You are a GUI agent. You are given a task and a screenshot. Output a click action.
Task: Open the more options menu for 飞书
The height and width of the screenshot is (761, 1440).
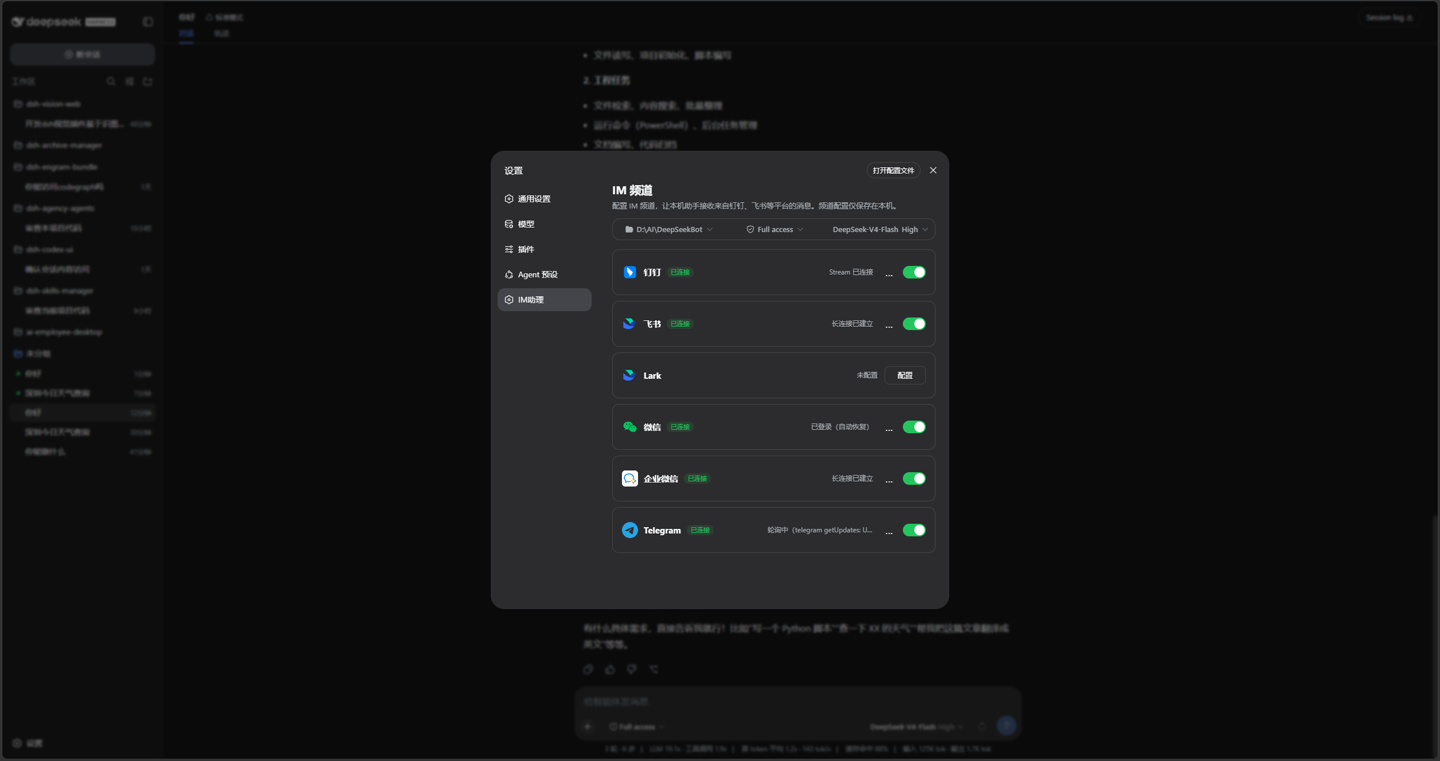click(889, 325)
